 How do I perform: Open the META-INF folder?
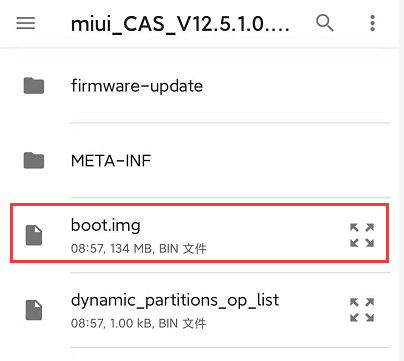pos(111,161)
